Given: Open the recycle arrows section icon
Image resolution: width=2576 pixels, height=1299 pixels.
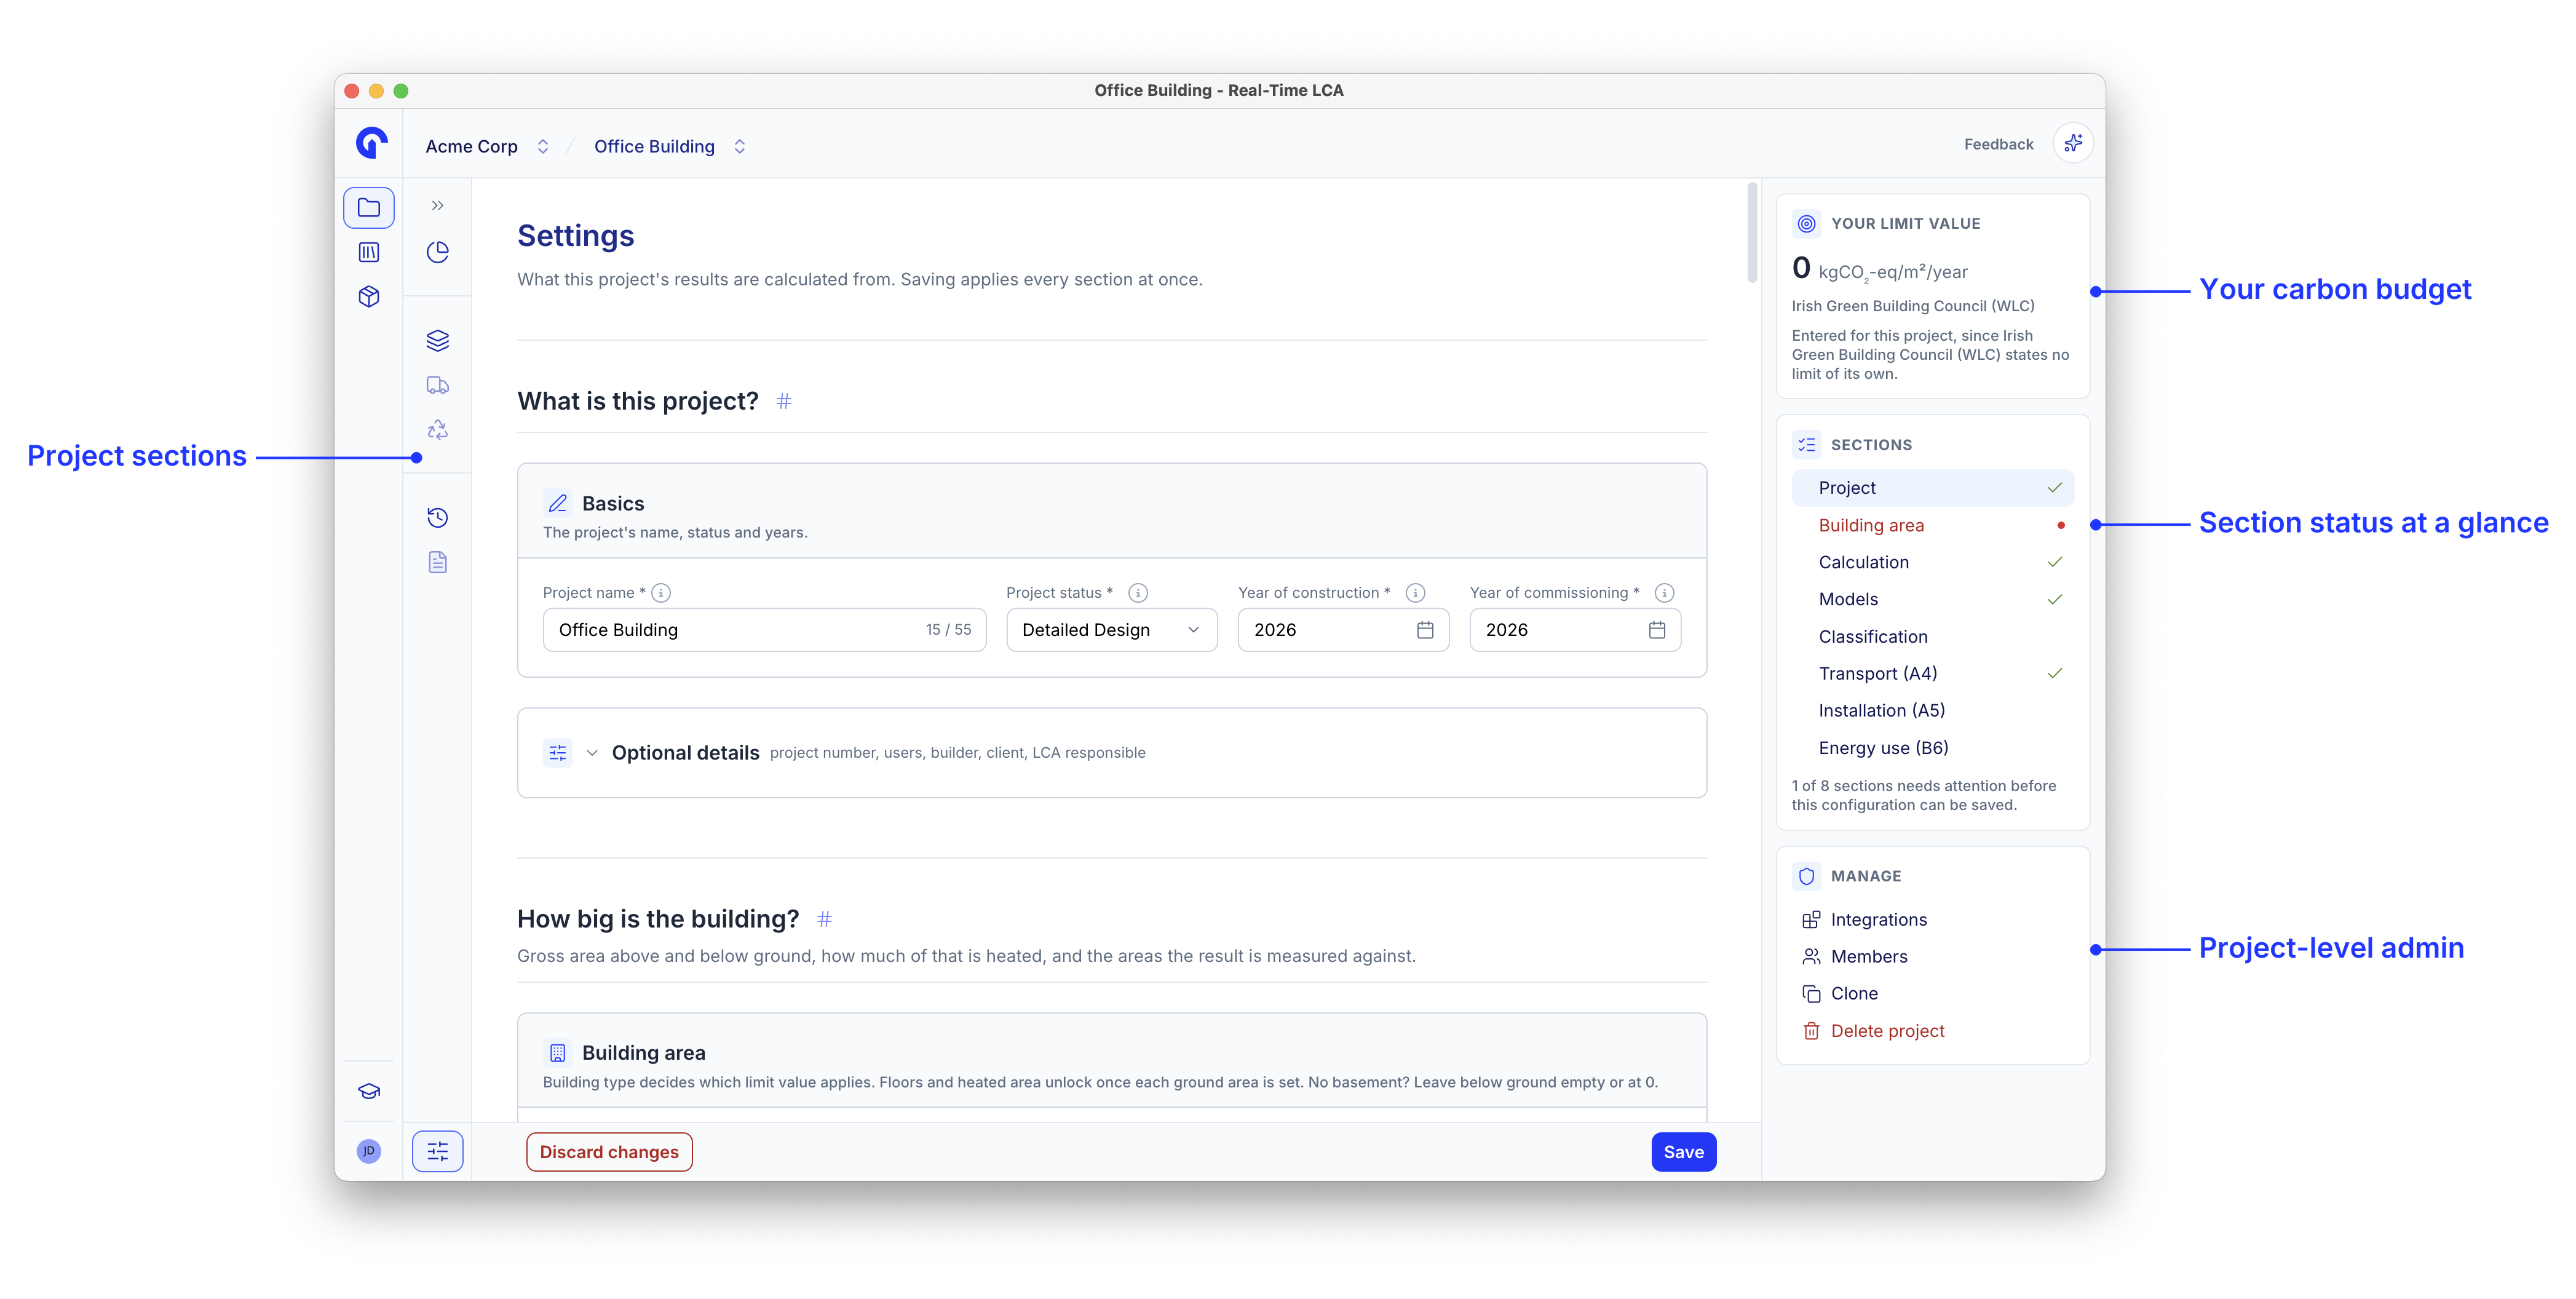Looking at the screenshot, I should (x=437, y=430).
